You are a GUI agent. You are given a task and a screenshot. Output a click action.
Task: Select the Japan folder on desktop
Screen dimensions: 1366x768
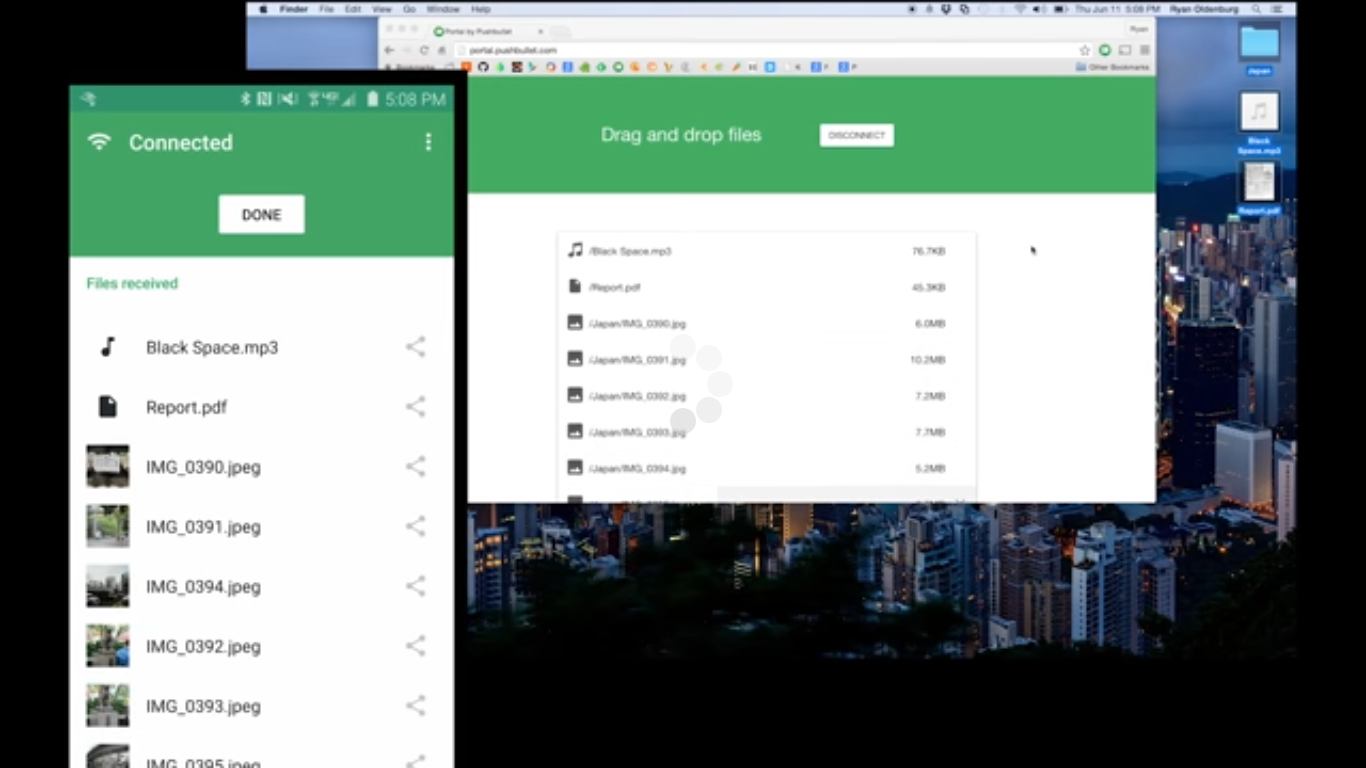pos(1259,44)
